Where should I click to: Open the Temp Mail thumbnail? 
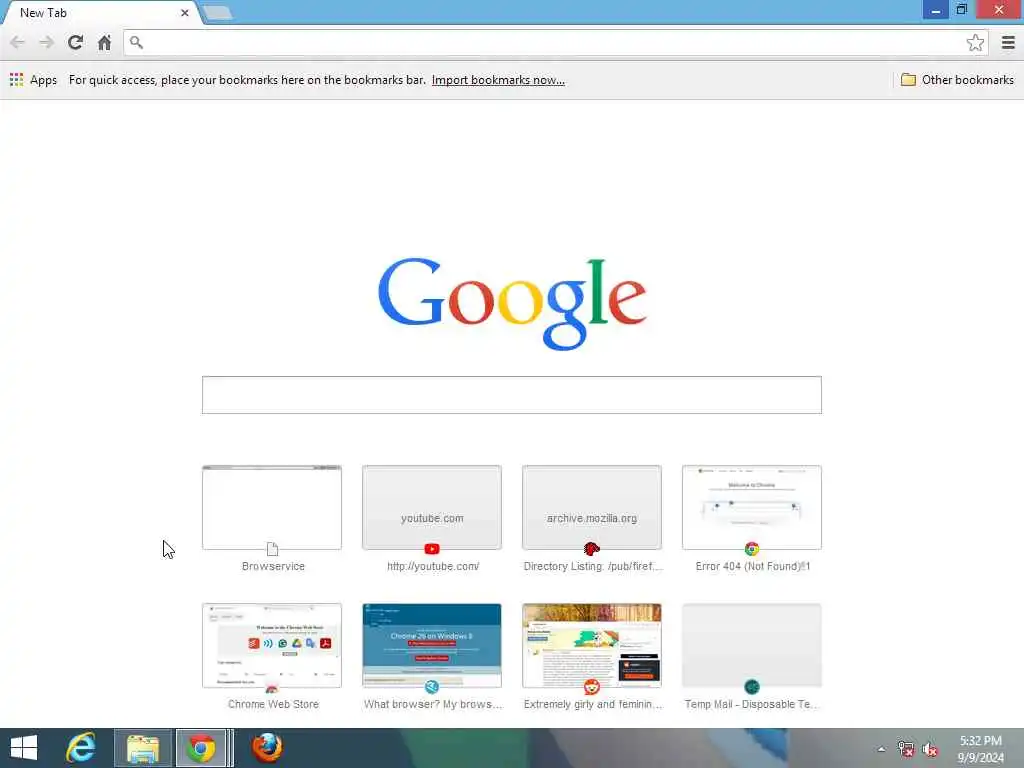(x=752, y=645)
